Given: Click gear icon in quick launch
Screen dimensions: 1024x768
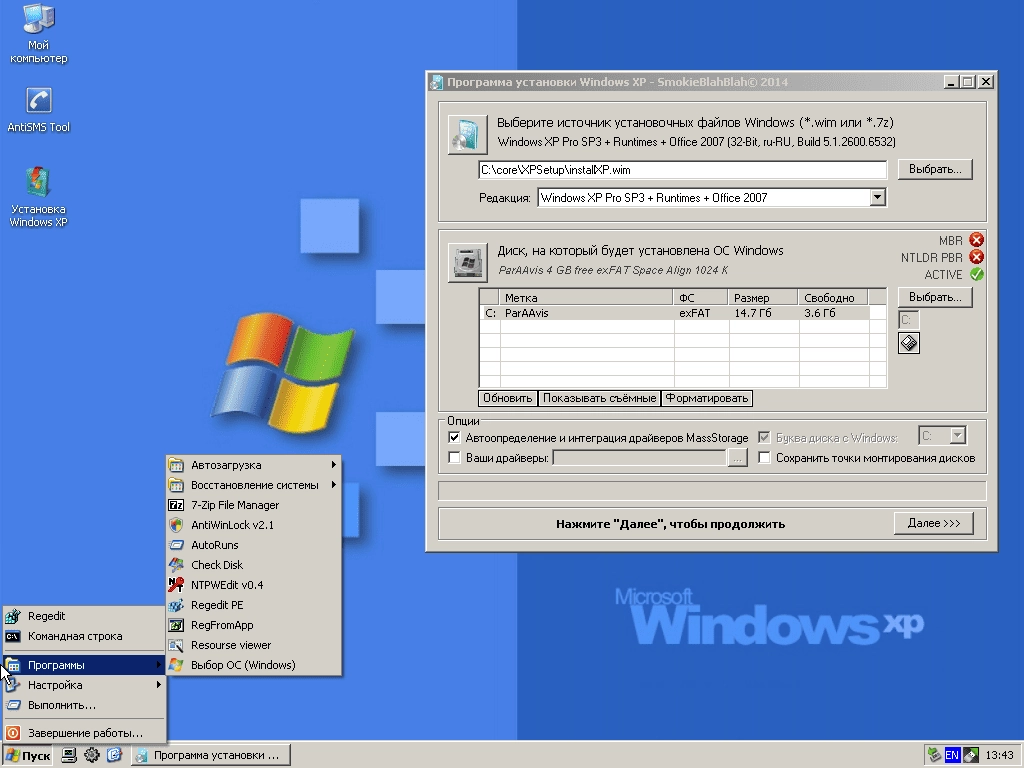Looking at the screenshot, I should [91, 755].
